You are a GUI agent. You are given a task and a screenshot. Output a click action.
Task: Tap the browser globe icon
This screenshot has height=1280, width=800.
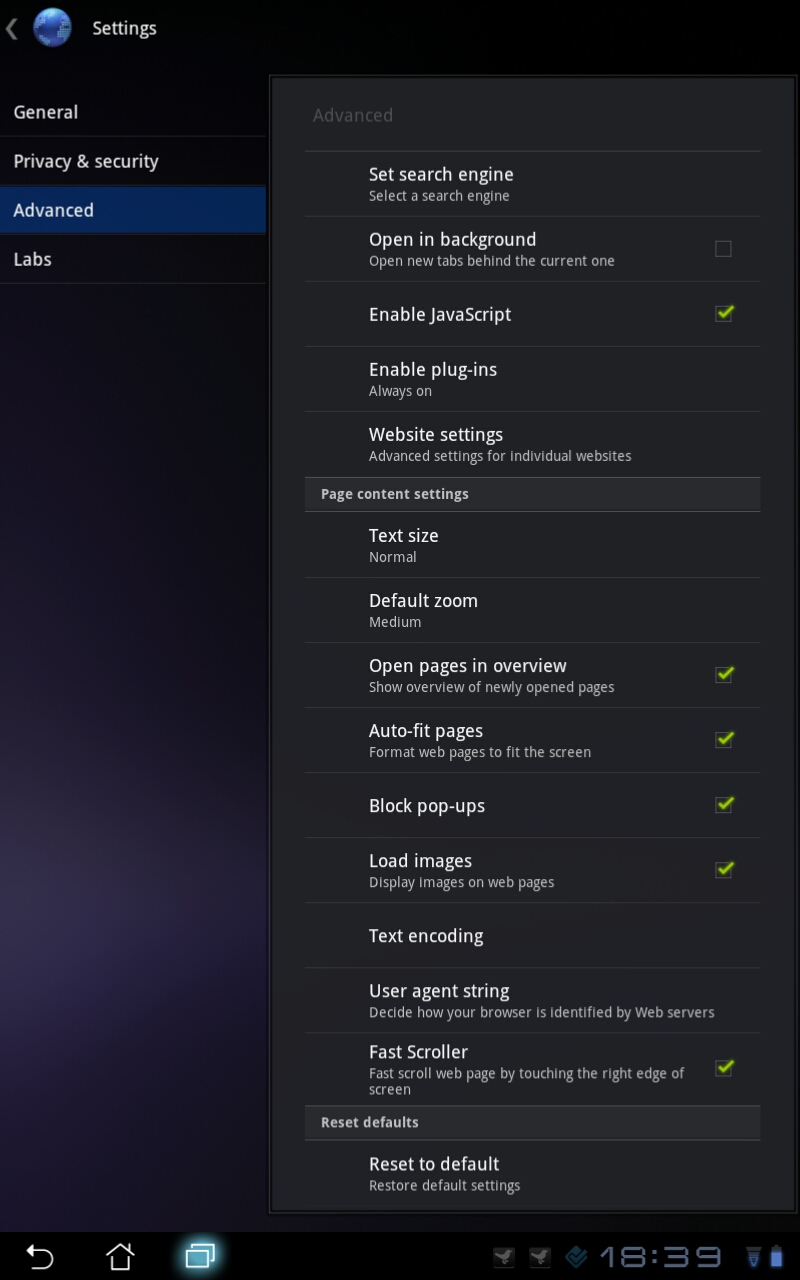click(52, 28)
